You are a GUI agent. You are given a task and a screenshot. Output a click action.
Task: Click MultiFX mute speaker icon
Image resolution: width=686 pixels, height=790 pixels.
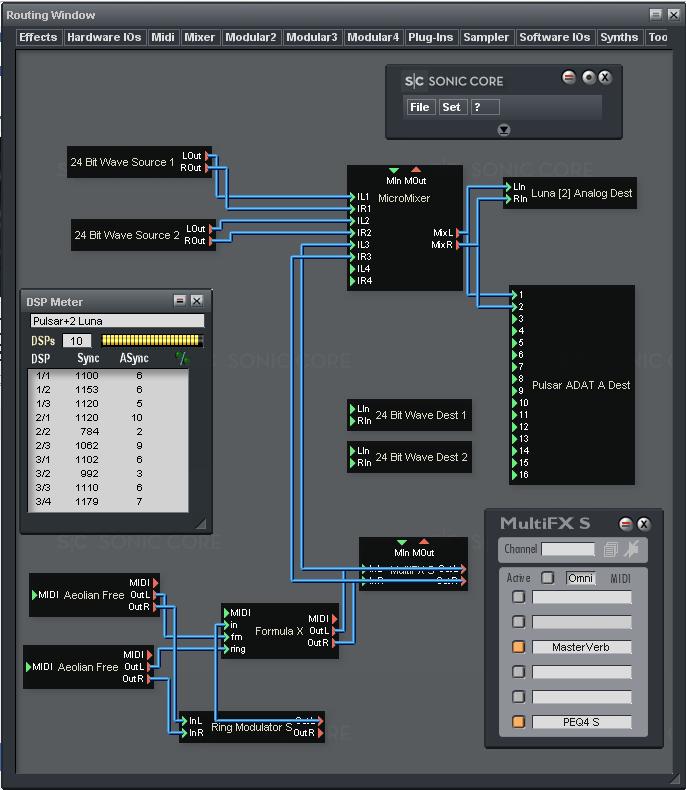(632, 549)
